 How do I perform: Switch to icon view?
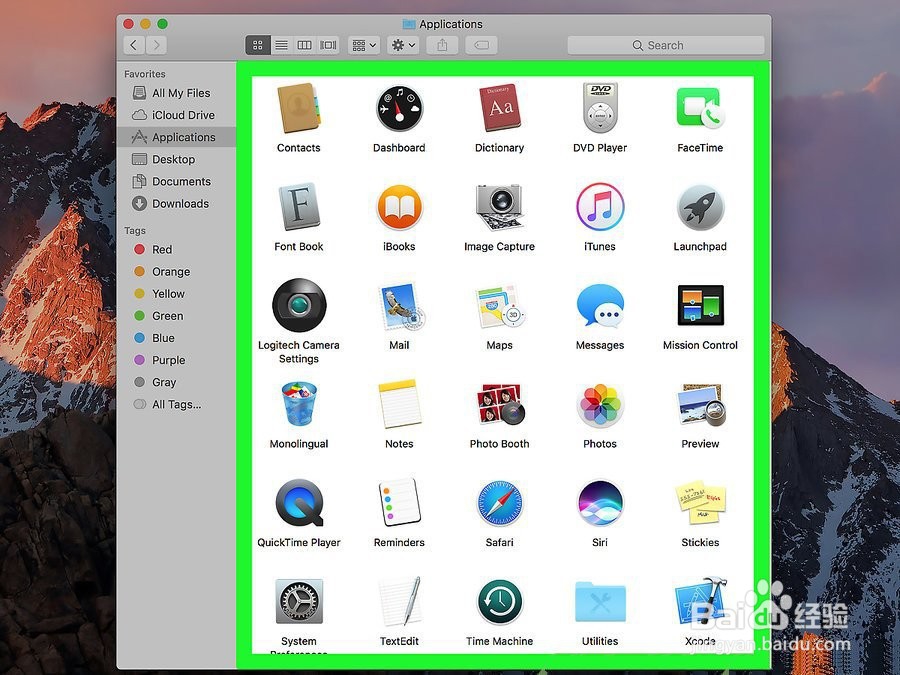(258, 45)
